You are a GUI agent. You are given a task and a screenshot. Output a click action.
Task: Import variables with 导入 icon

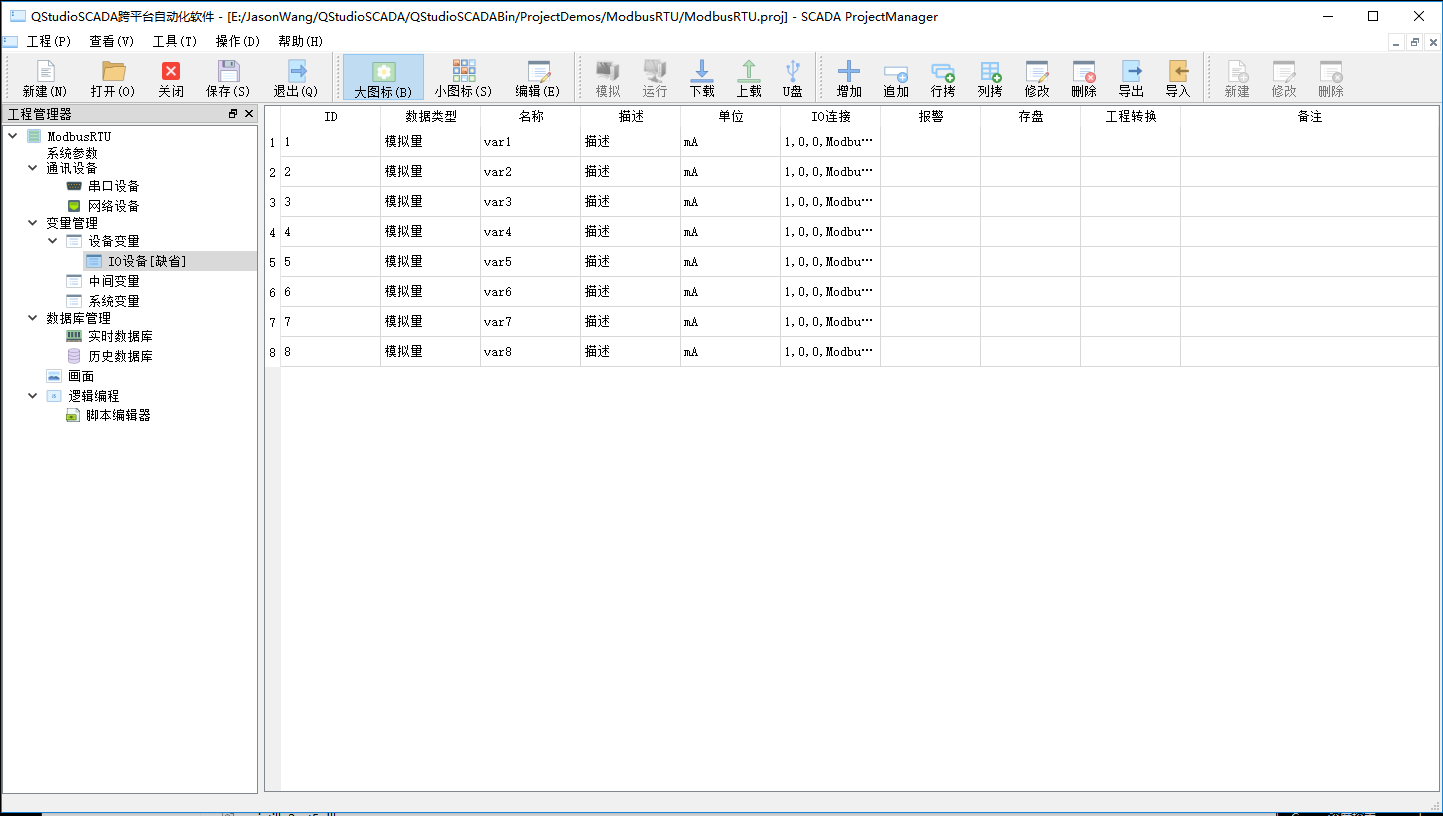pyautogui.click(x=1179, y=77)
